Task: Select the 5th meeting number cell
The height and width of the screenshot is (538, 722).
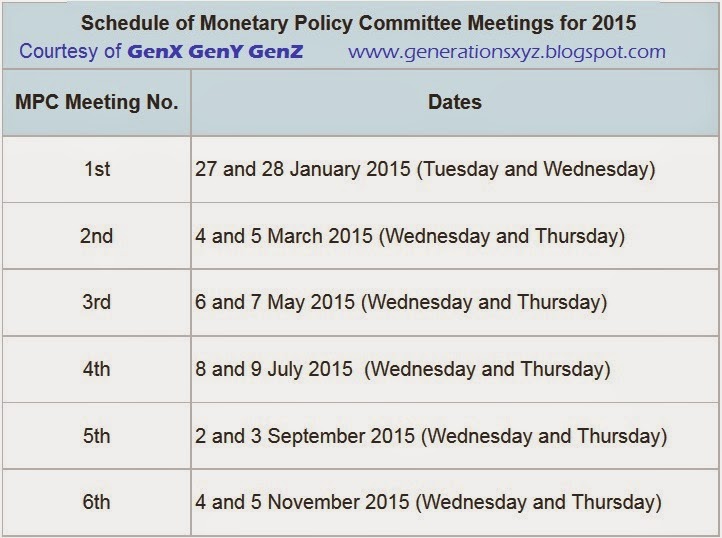Action: click(96, 436)
